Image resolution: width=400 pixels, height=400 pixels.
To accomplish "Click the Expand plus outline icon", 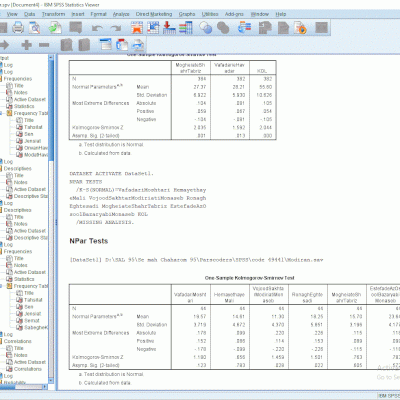I will pos(26,45).
